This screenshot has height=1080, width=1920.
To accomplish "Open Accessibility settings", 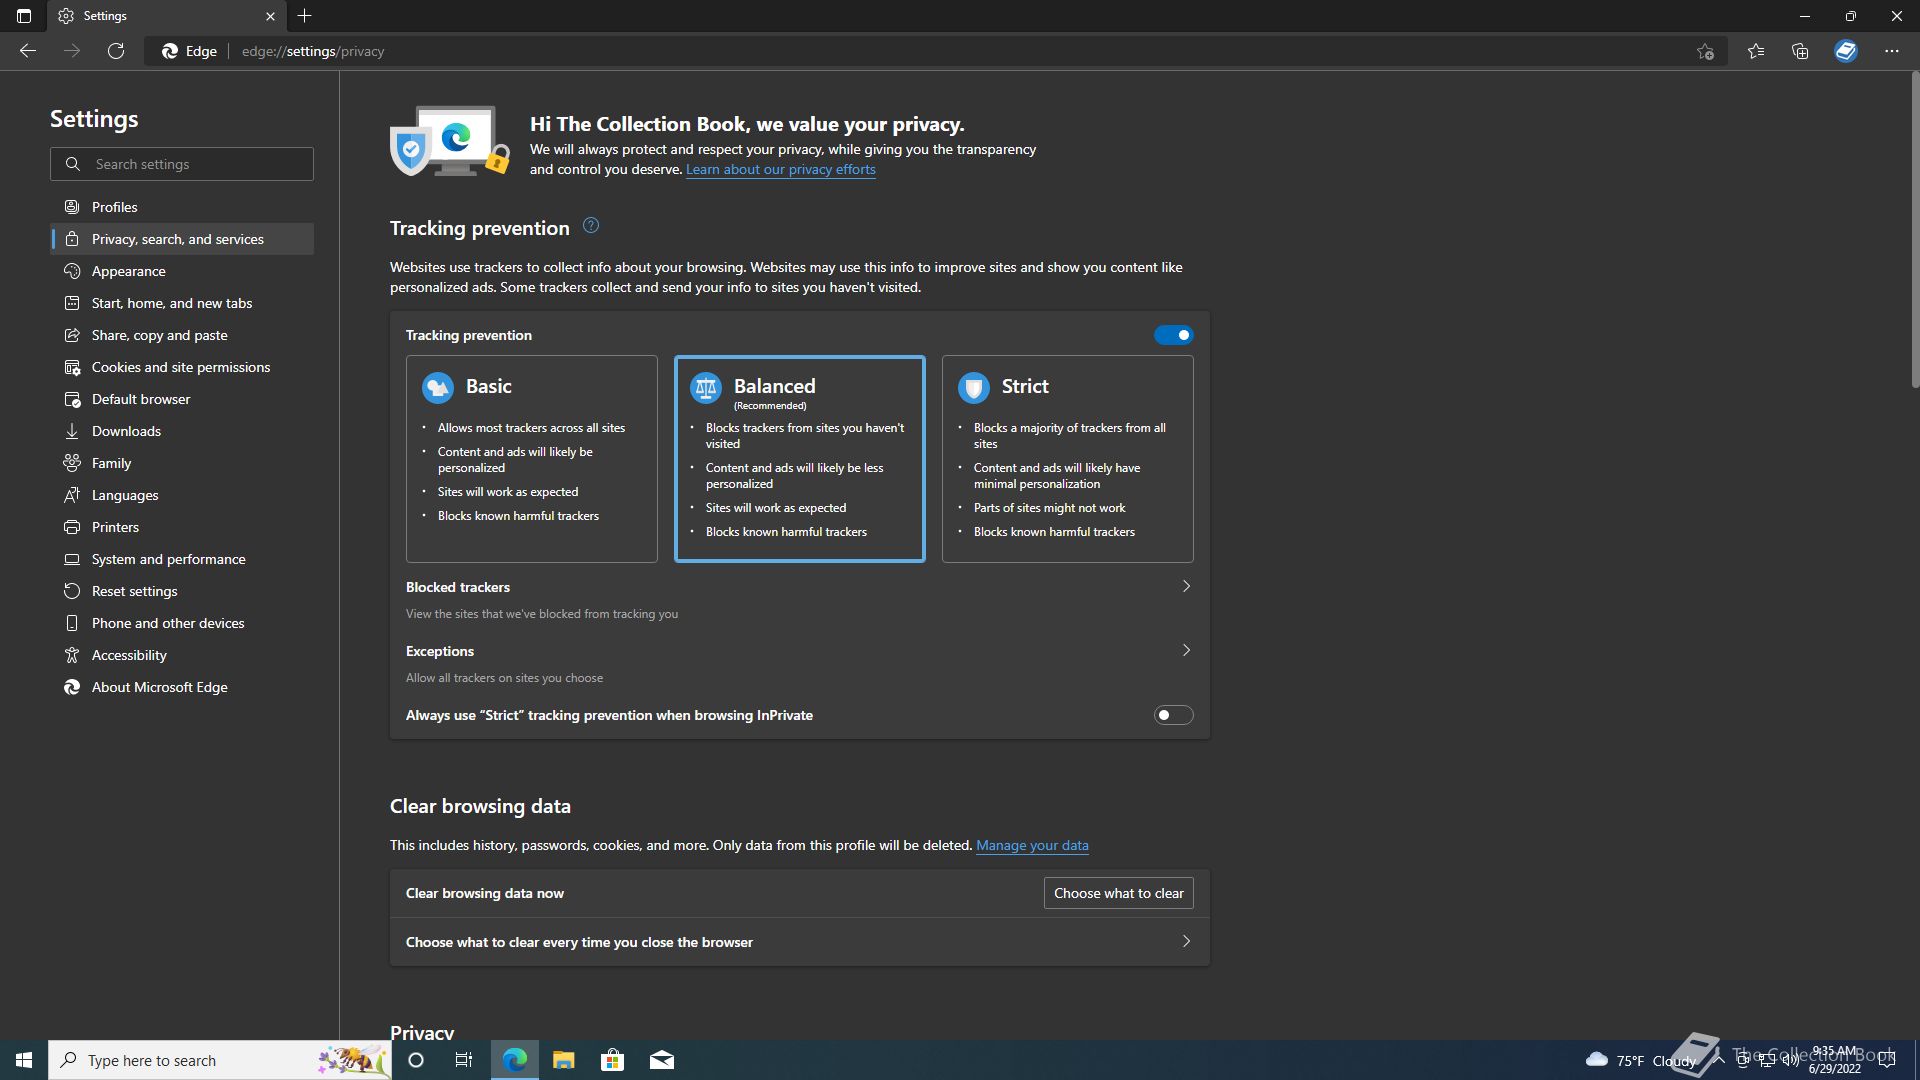I will pyautogui.click(x=182, y=655).
